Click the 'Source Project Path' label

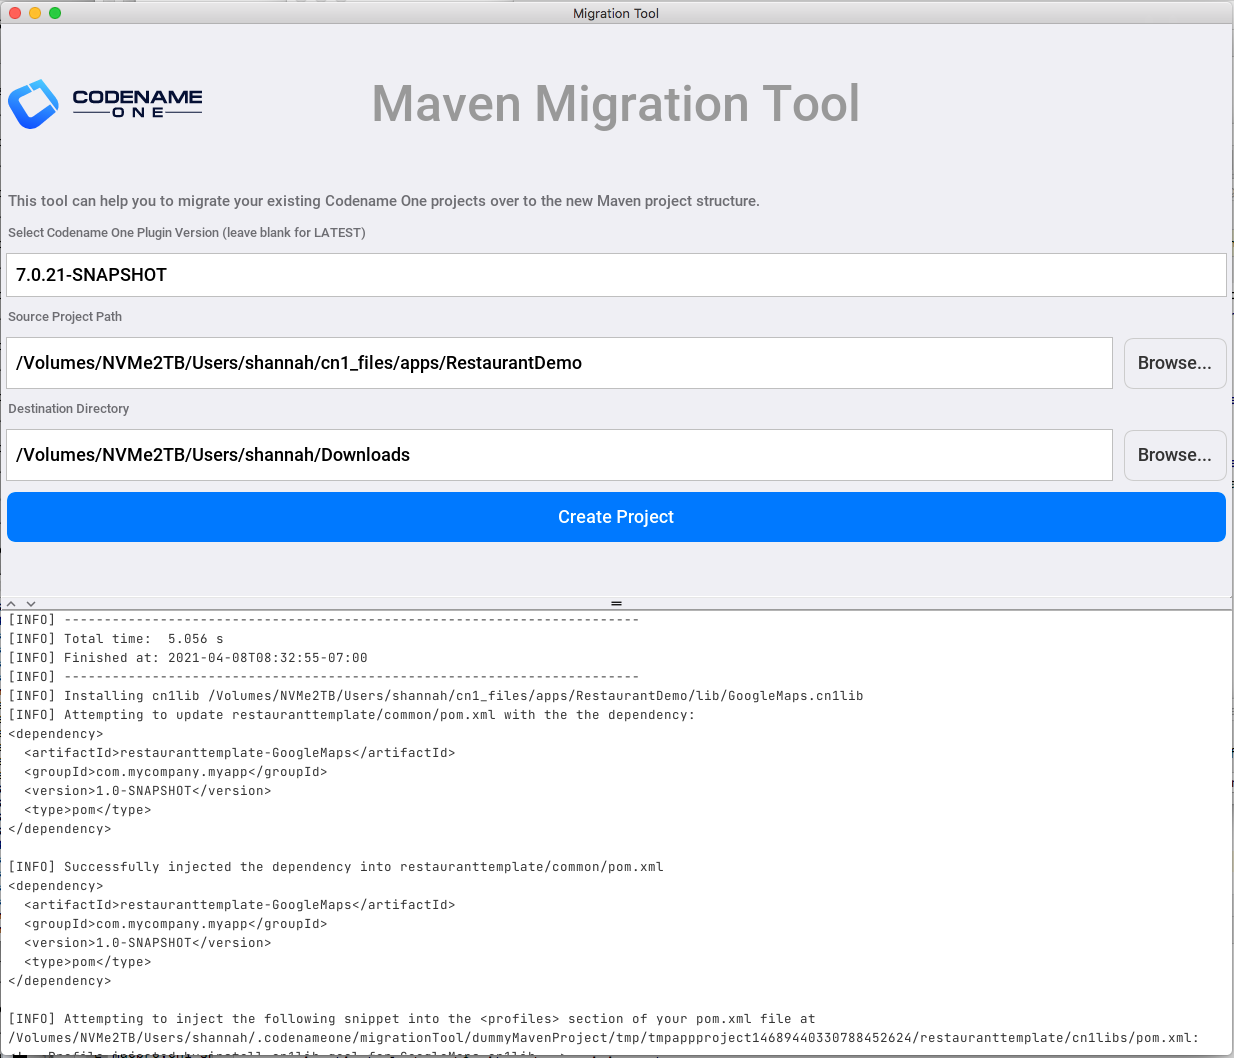tap(65, 317)
